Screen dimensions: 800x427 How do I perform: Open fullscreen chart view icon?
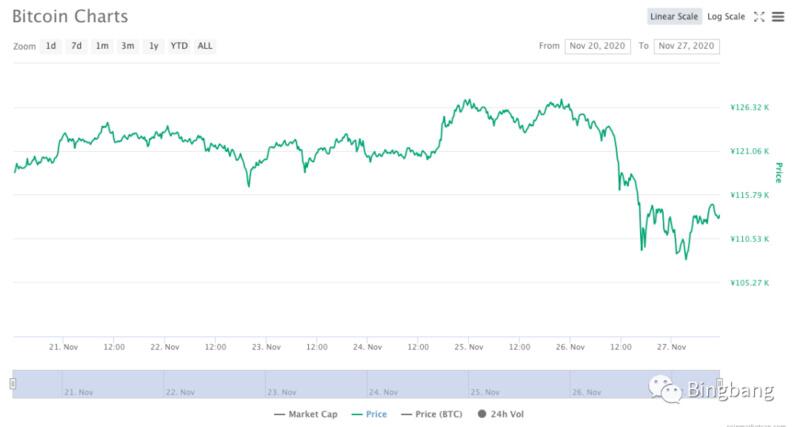click(759, 17)
